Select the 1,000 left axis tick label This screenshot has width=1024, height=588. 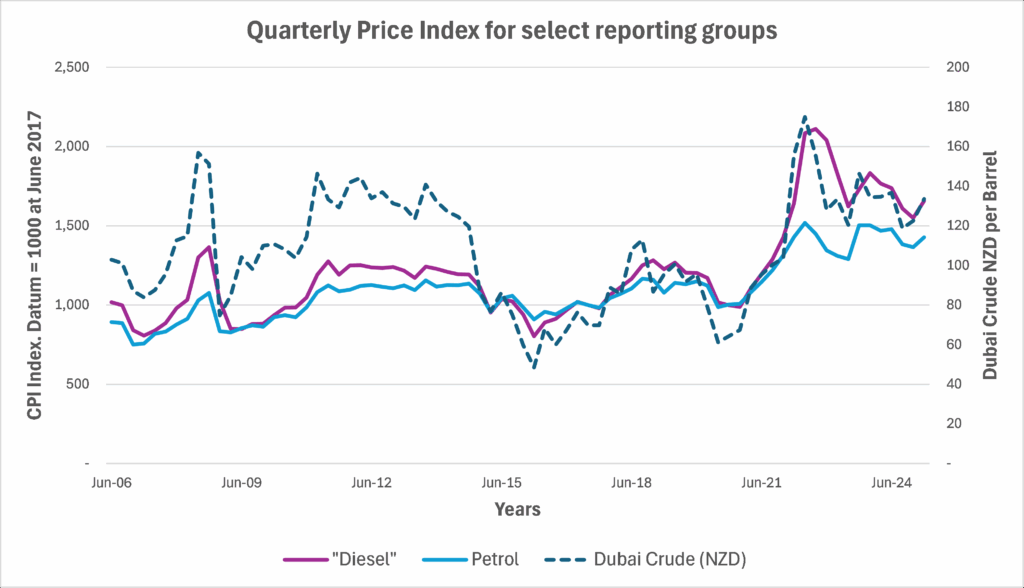click(x=70, y=305)
